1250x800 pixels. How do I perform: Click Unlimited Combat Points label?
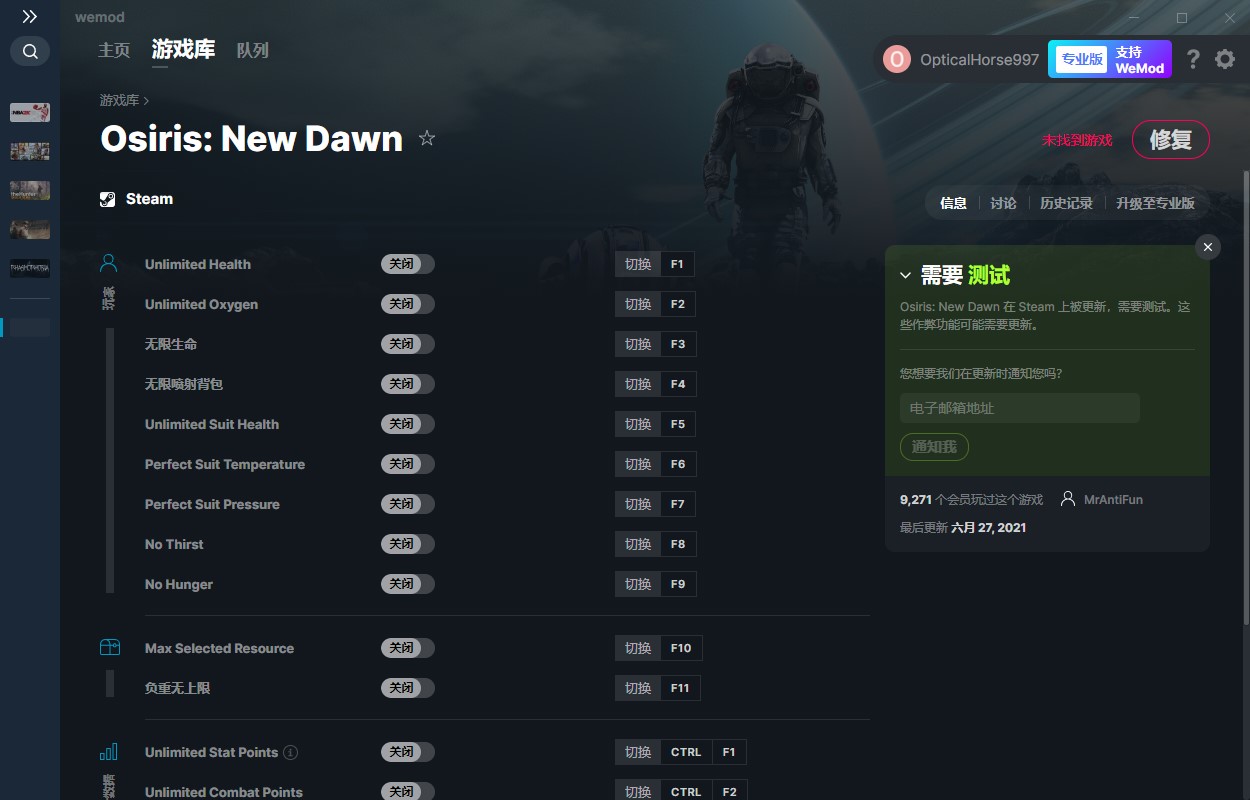(x=224, y=792)
